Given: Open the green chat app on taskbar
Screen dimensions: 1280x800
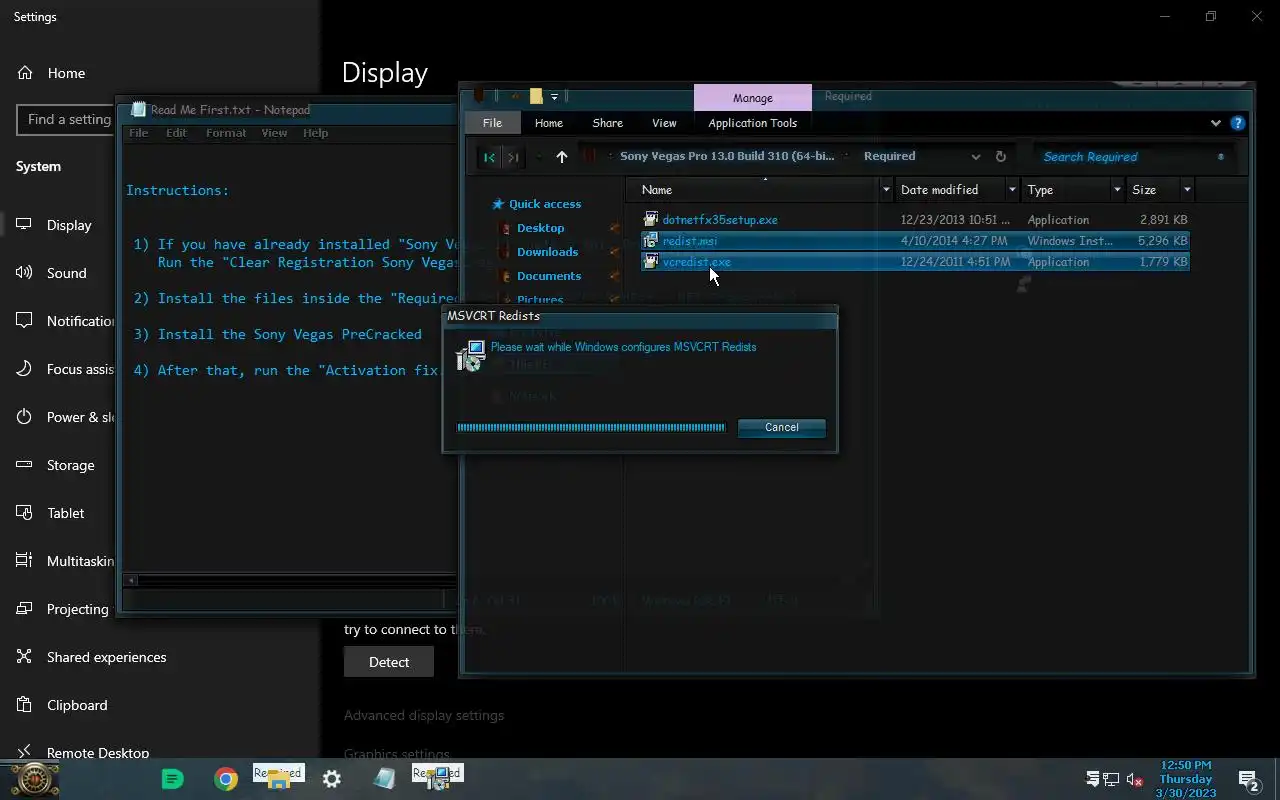Looking at the screenshot, I should click(173, 779).
